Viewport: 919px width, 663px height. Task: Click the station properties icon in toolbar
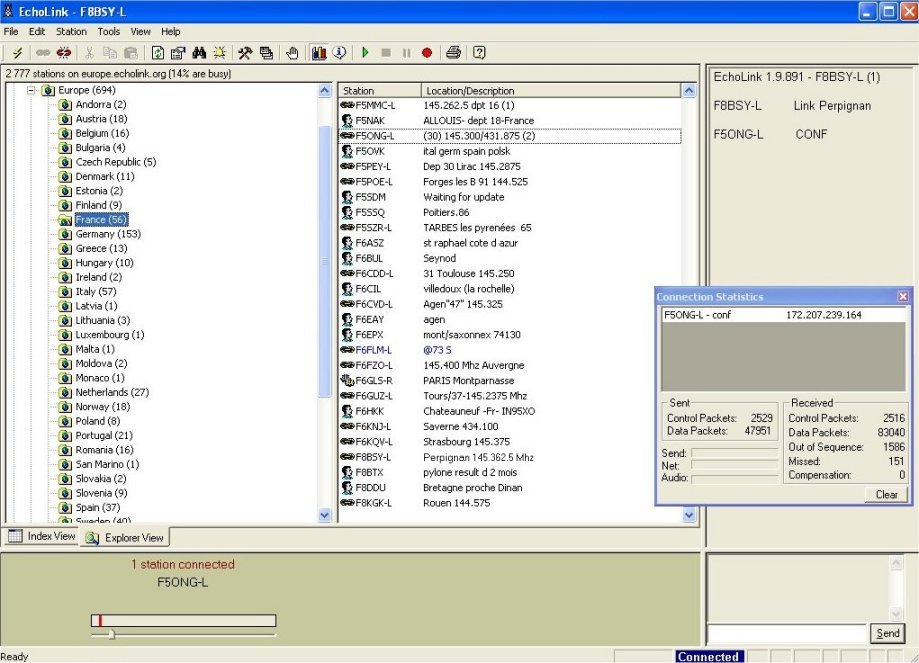coord(178,53)
